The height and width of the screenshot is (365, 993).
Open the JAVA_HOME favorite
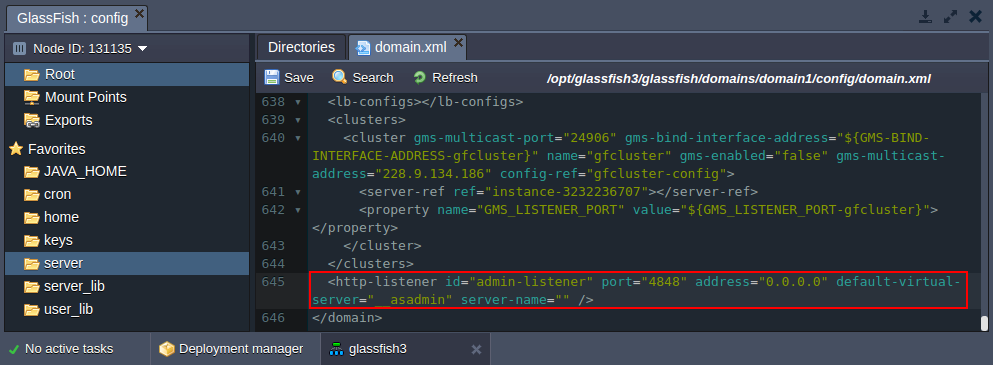tap(127, 172)
